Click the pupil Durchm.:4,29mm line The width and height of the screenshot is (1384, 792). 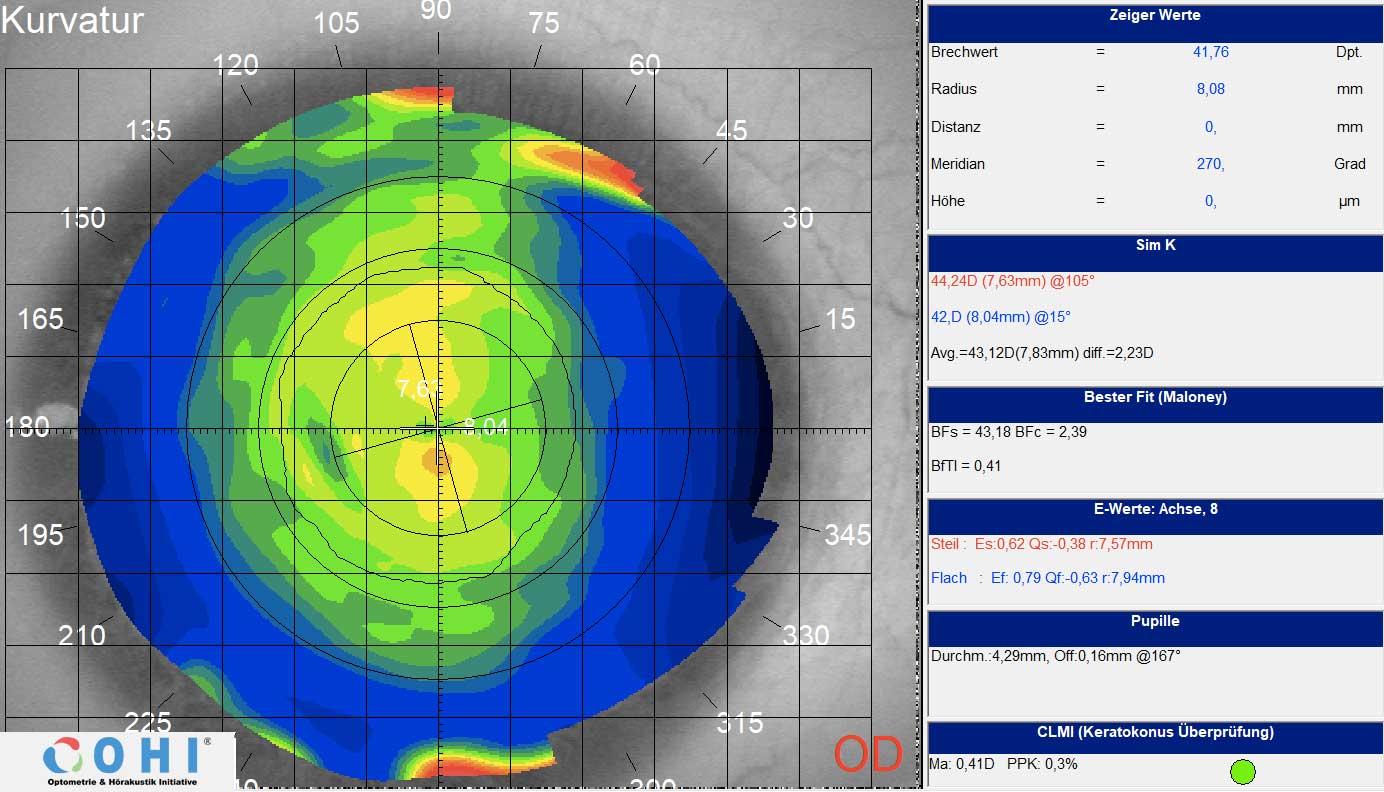(1055, 656)
